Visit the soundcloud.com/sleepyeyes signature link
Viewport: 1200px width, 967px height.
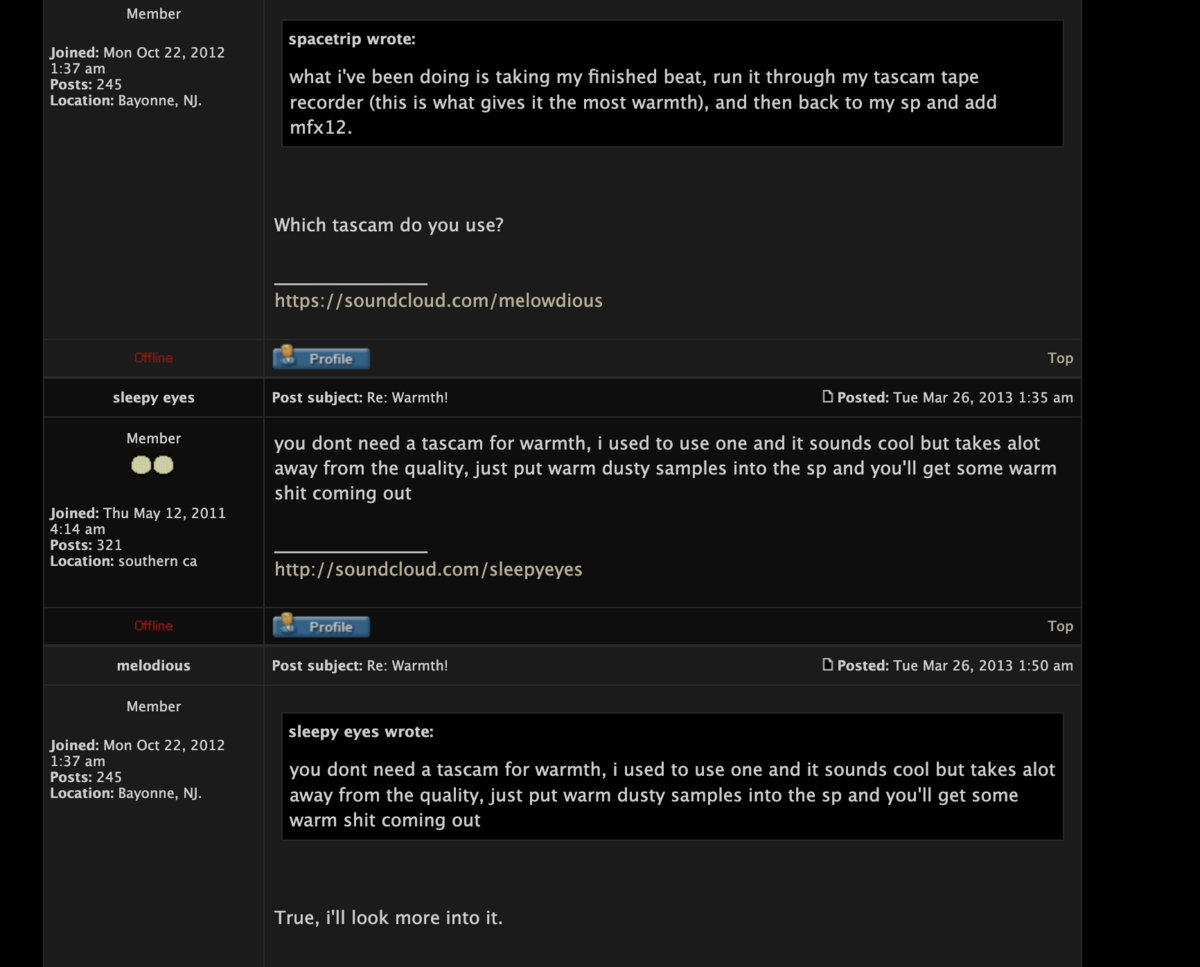[x=428, y=570]
